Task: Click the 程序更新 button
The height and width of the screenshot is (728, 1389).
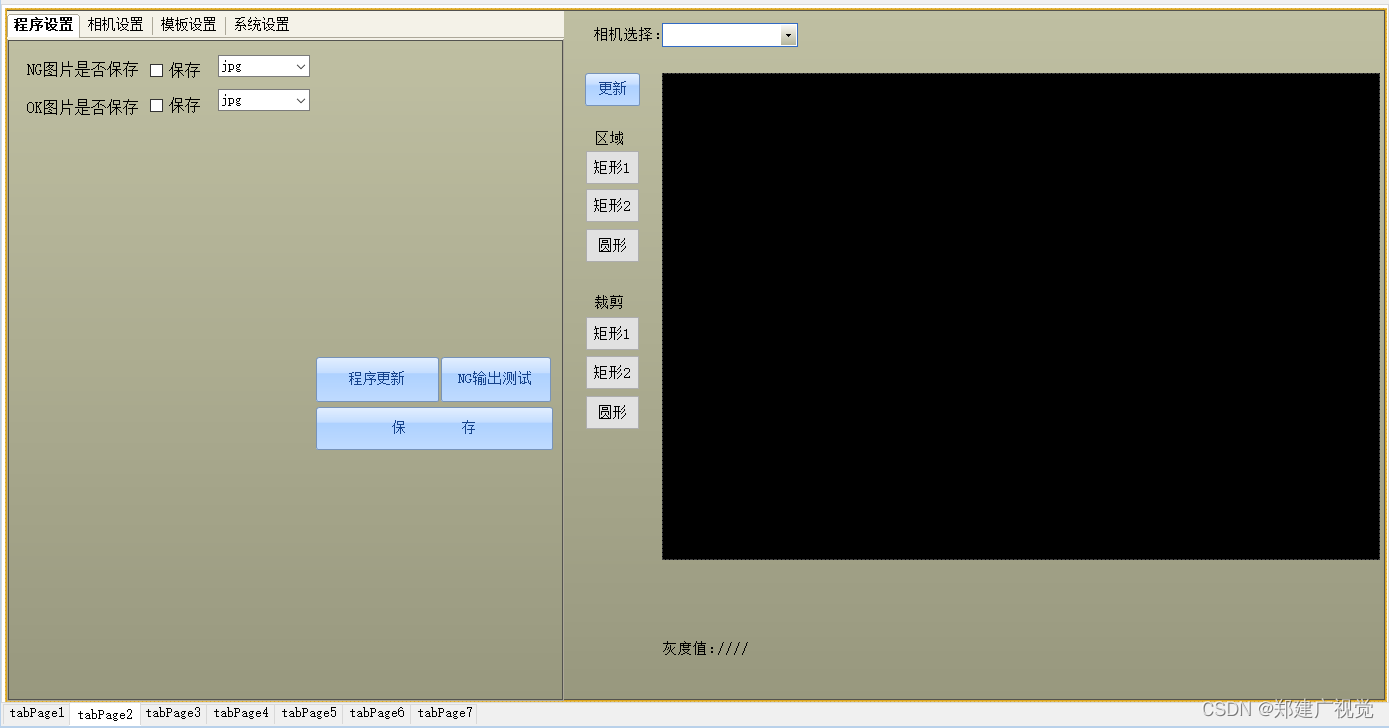Action: pos(377,379)
